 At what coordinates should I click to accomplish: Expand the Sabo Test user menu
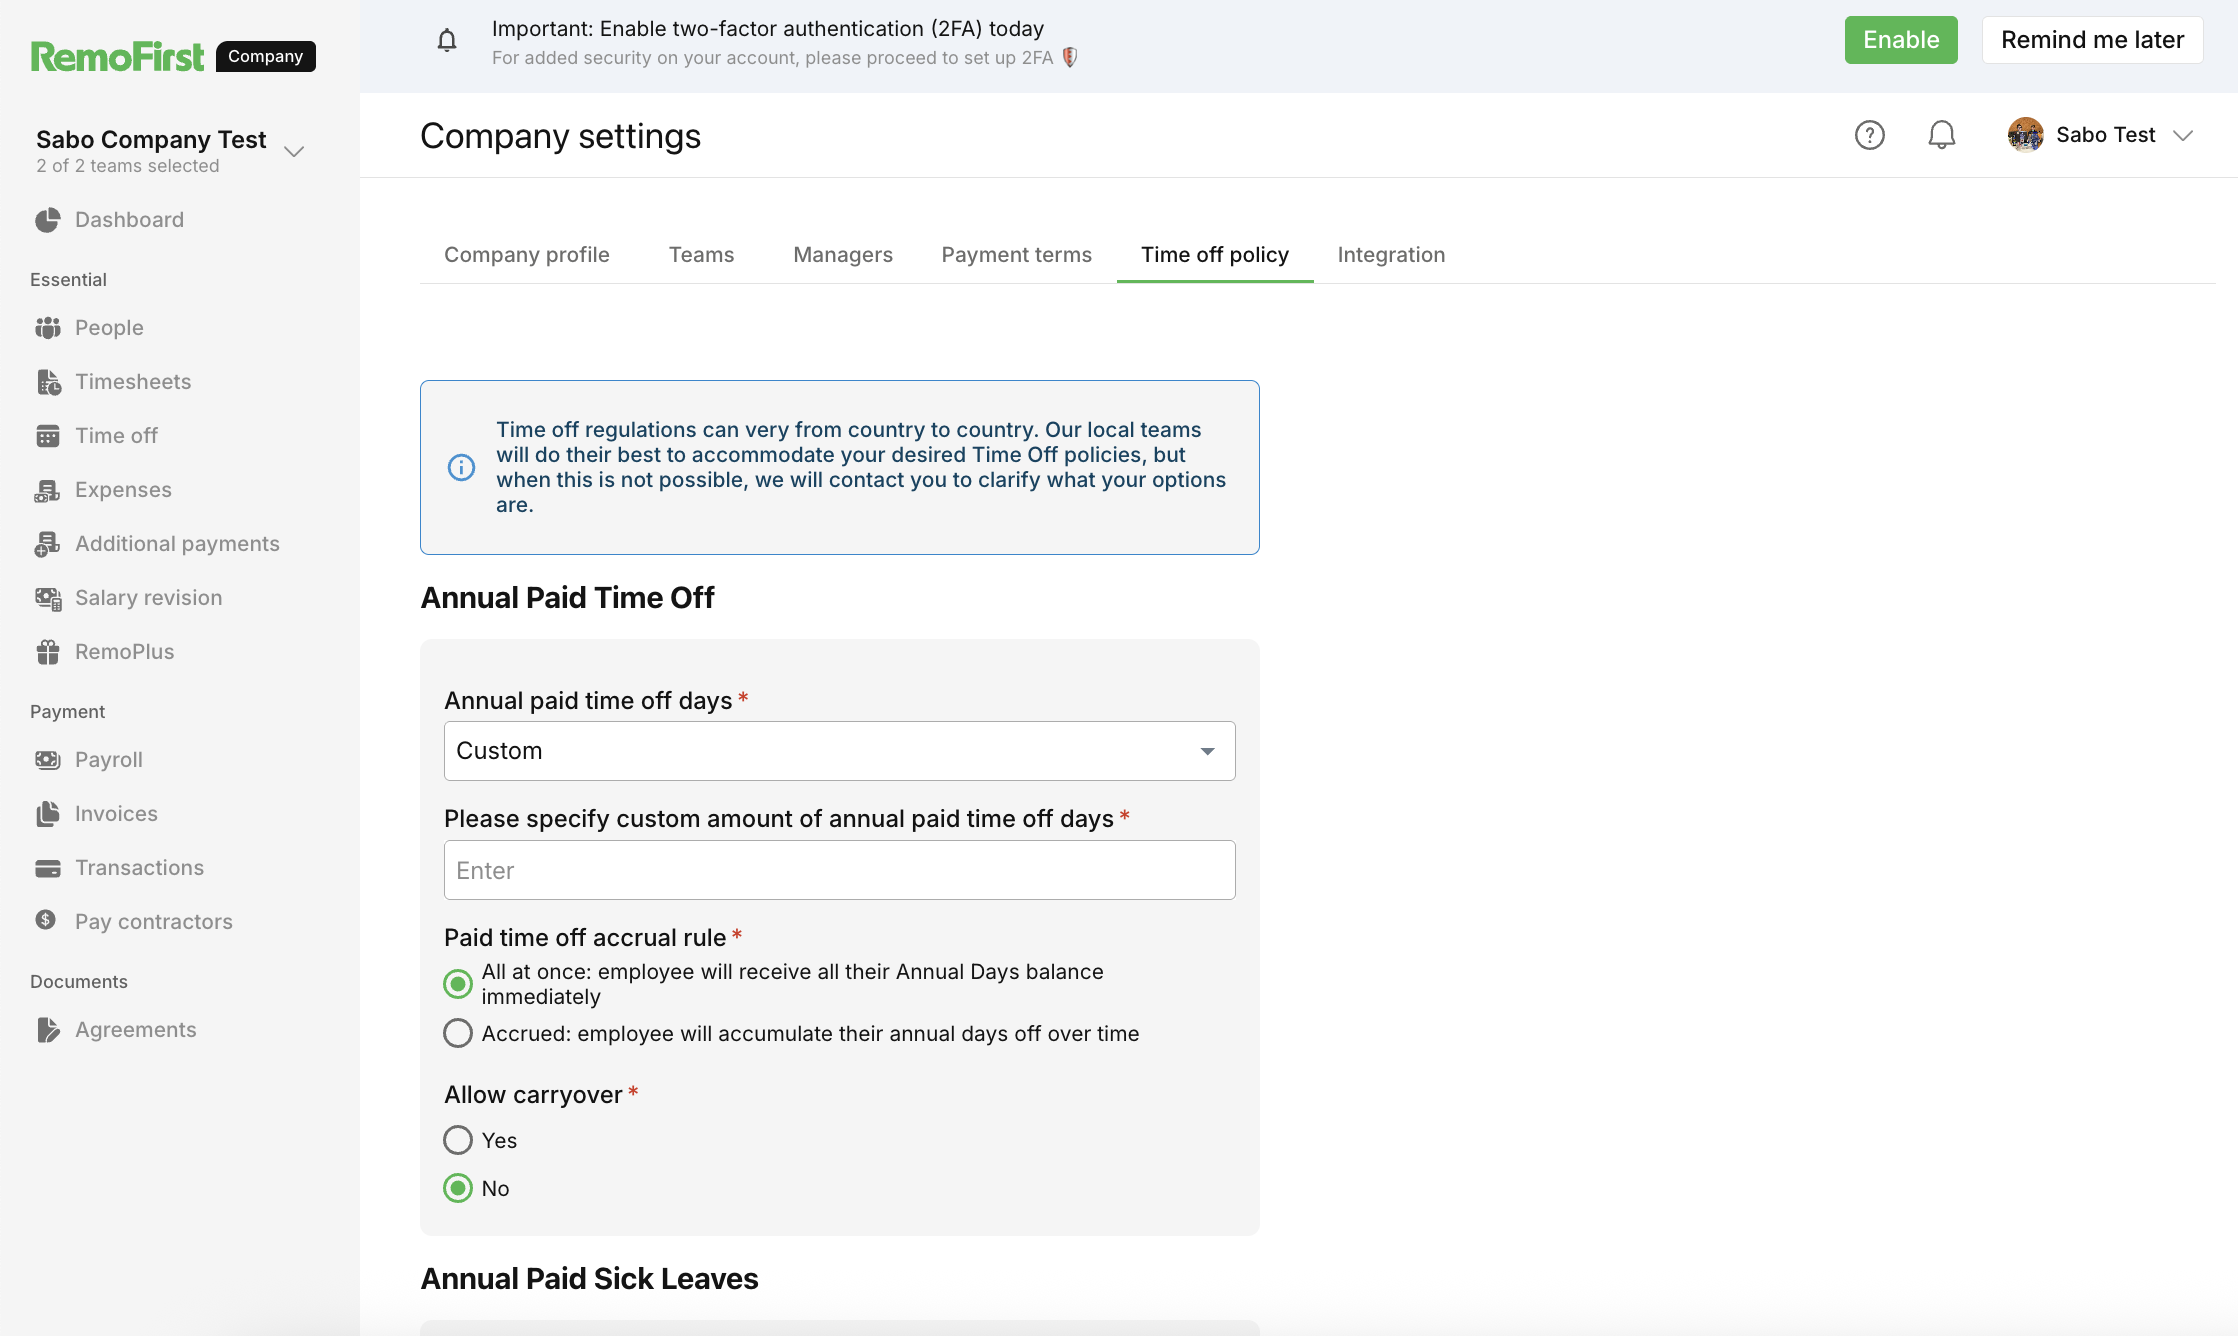2183,135
